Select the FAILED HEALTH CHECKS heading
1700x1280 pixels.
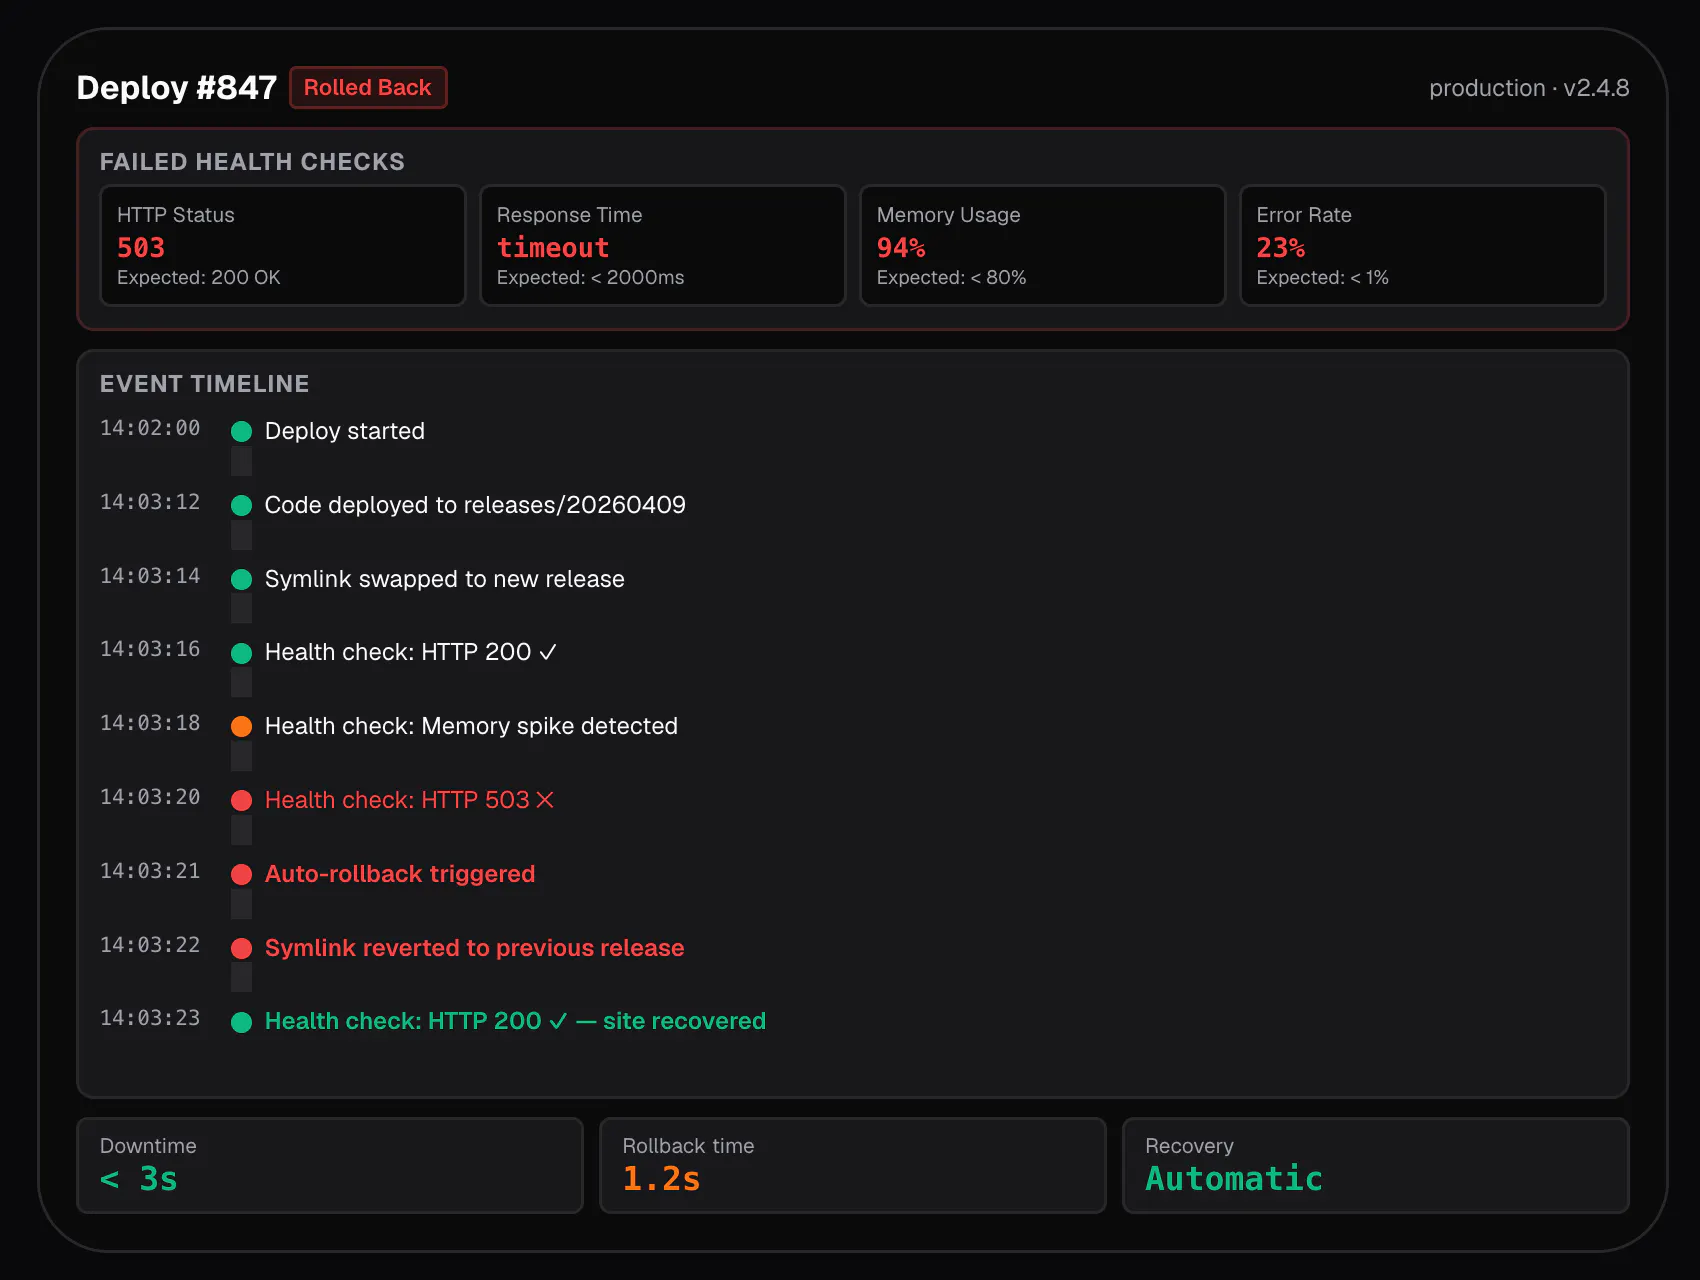[252, 162]
